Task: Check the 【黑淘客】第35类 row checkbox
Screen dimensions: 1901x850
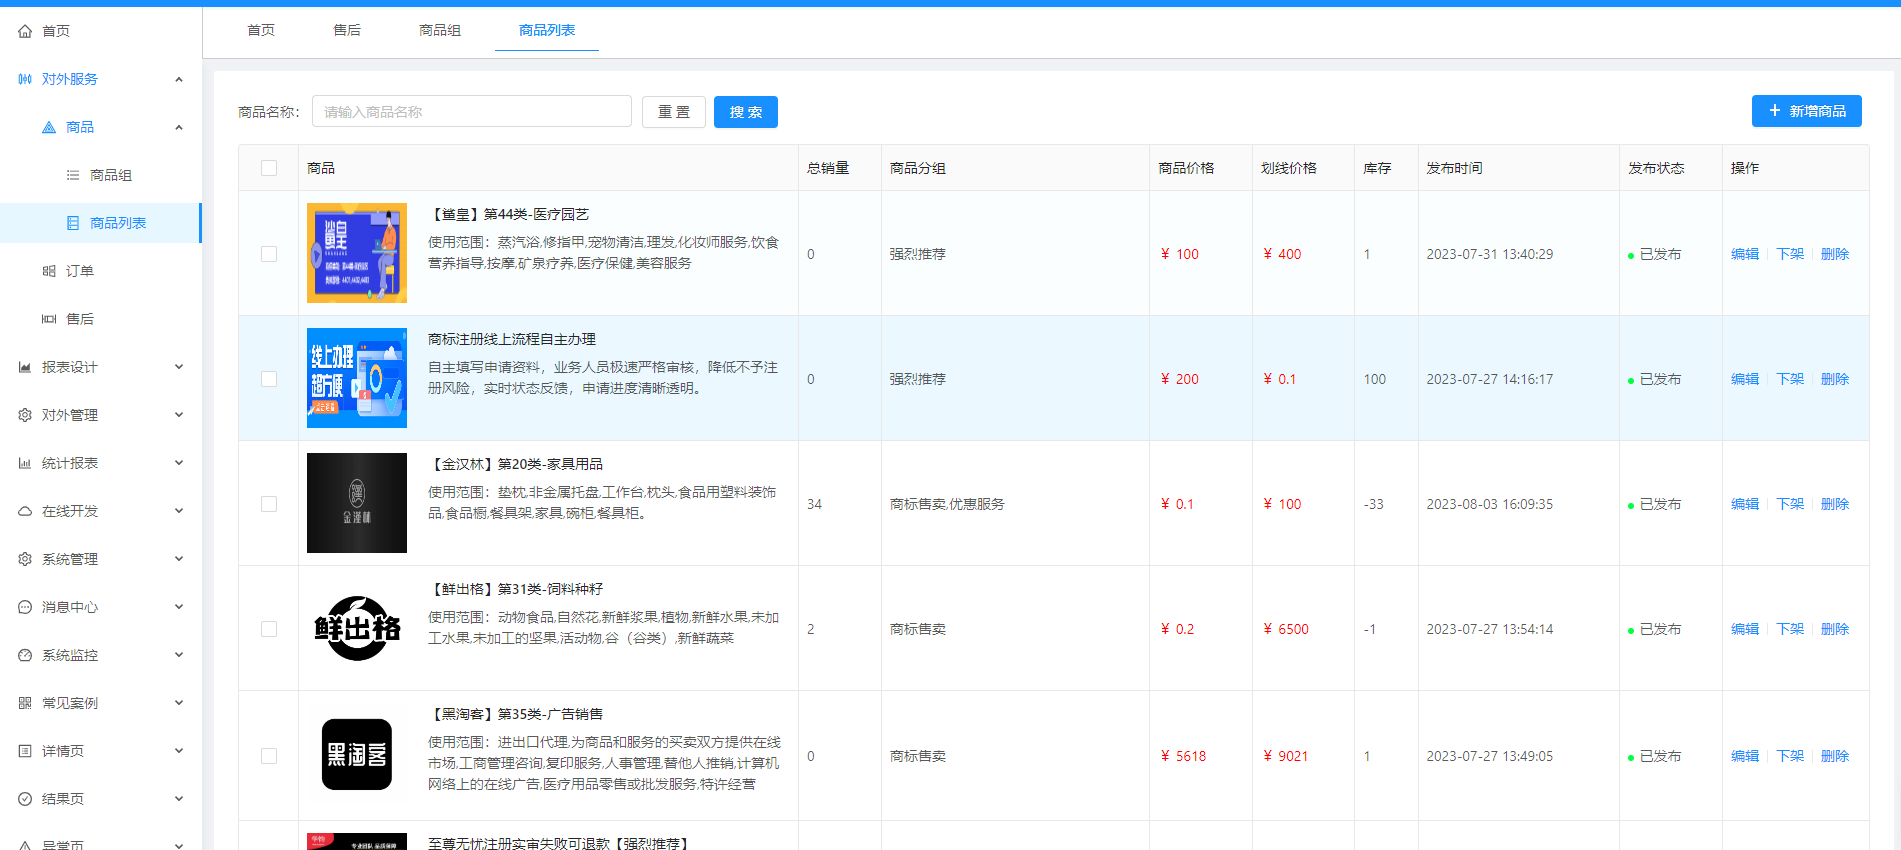Action: point(269,756)
